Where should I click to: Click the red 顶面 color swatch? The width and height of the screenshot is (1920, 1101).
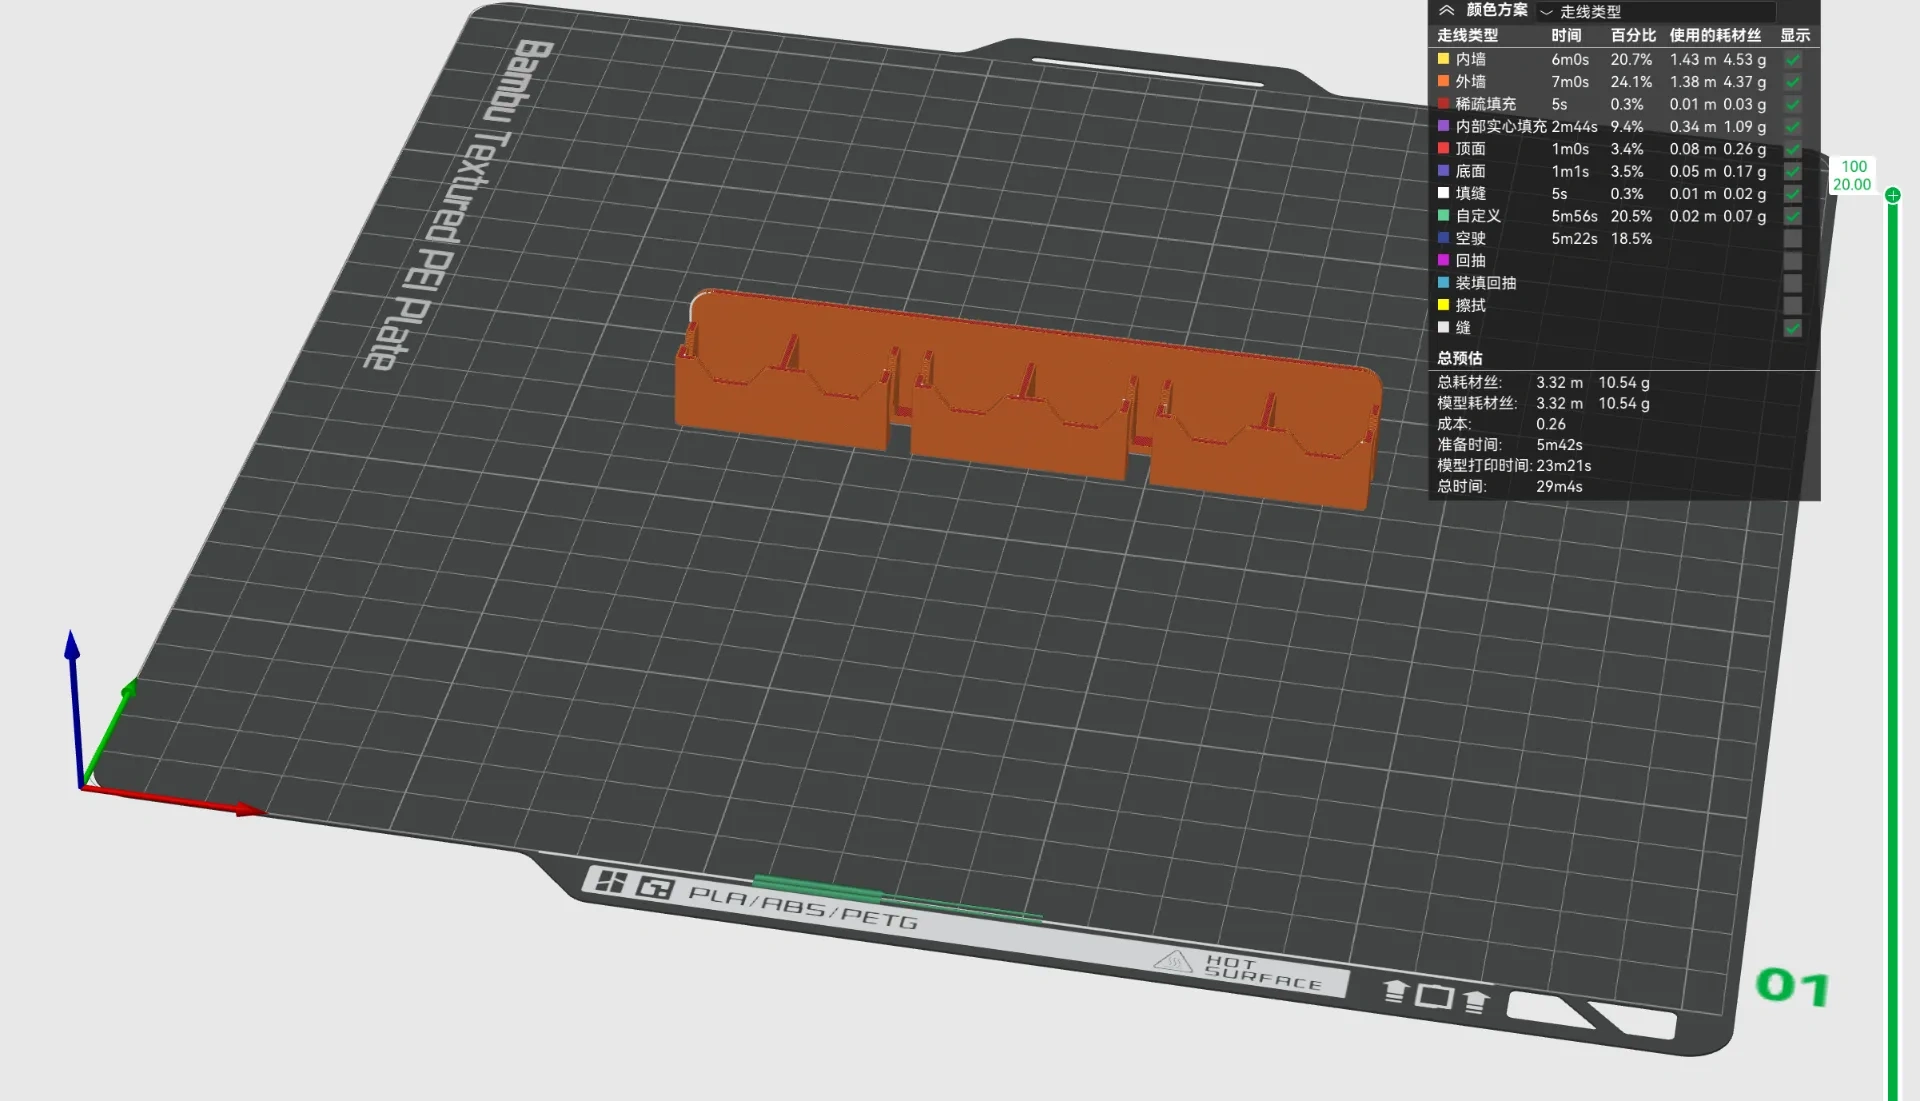[x=1443, y=148]
